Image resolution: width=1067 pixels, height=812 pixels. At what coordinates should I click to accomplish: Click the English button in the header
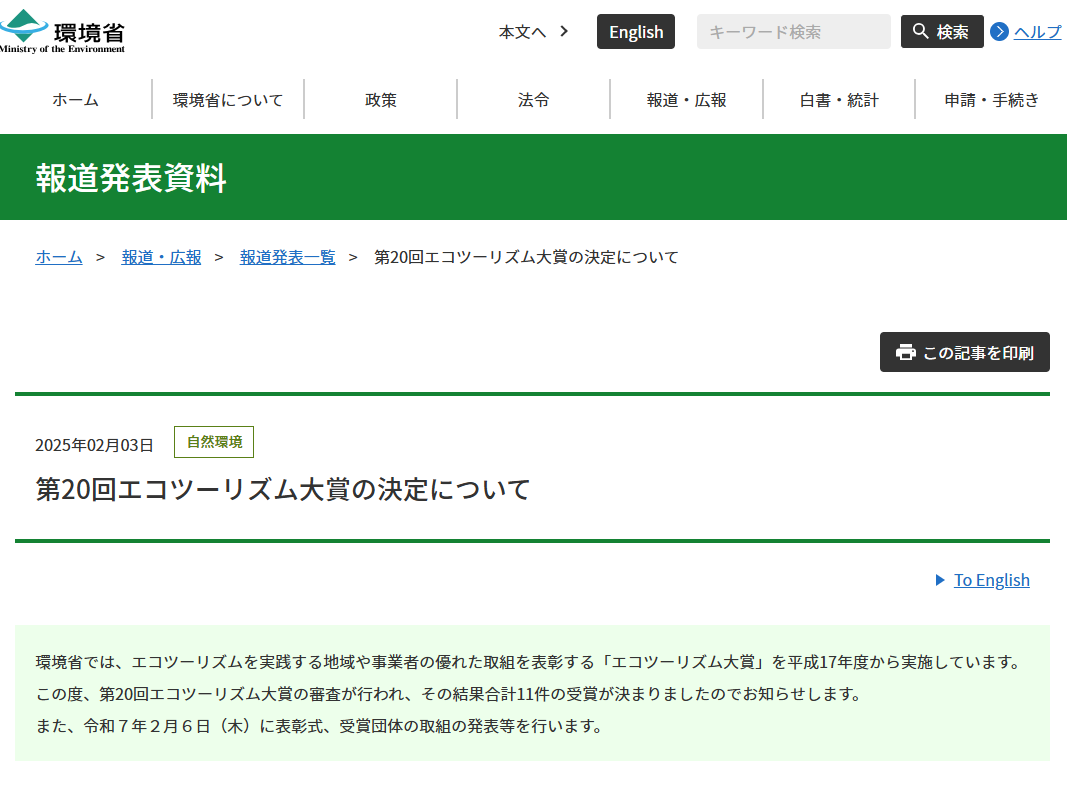635,31
